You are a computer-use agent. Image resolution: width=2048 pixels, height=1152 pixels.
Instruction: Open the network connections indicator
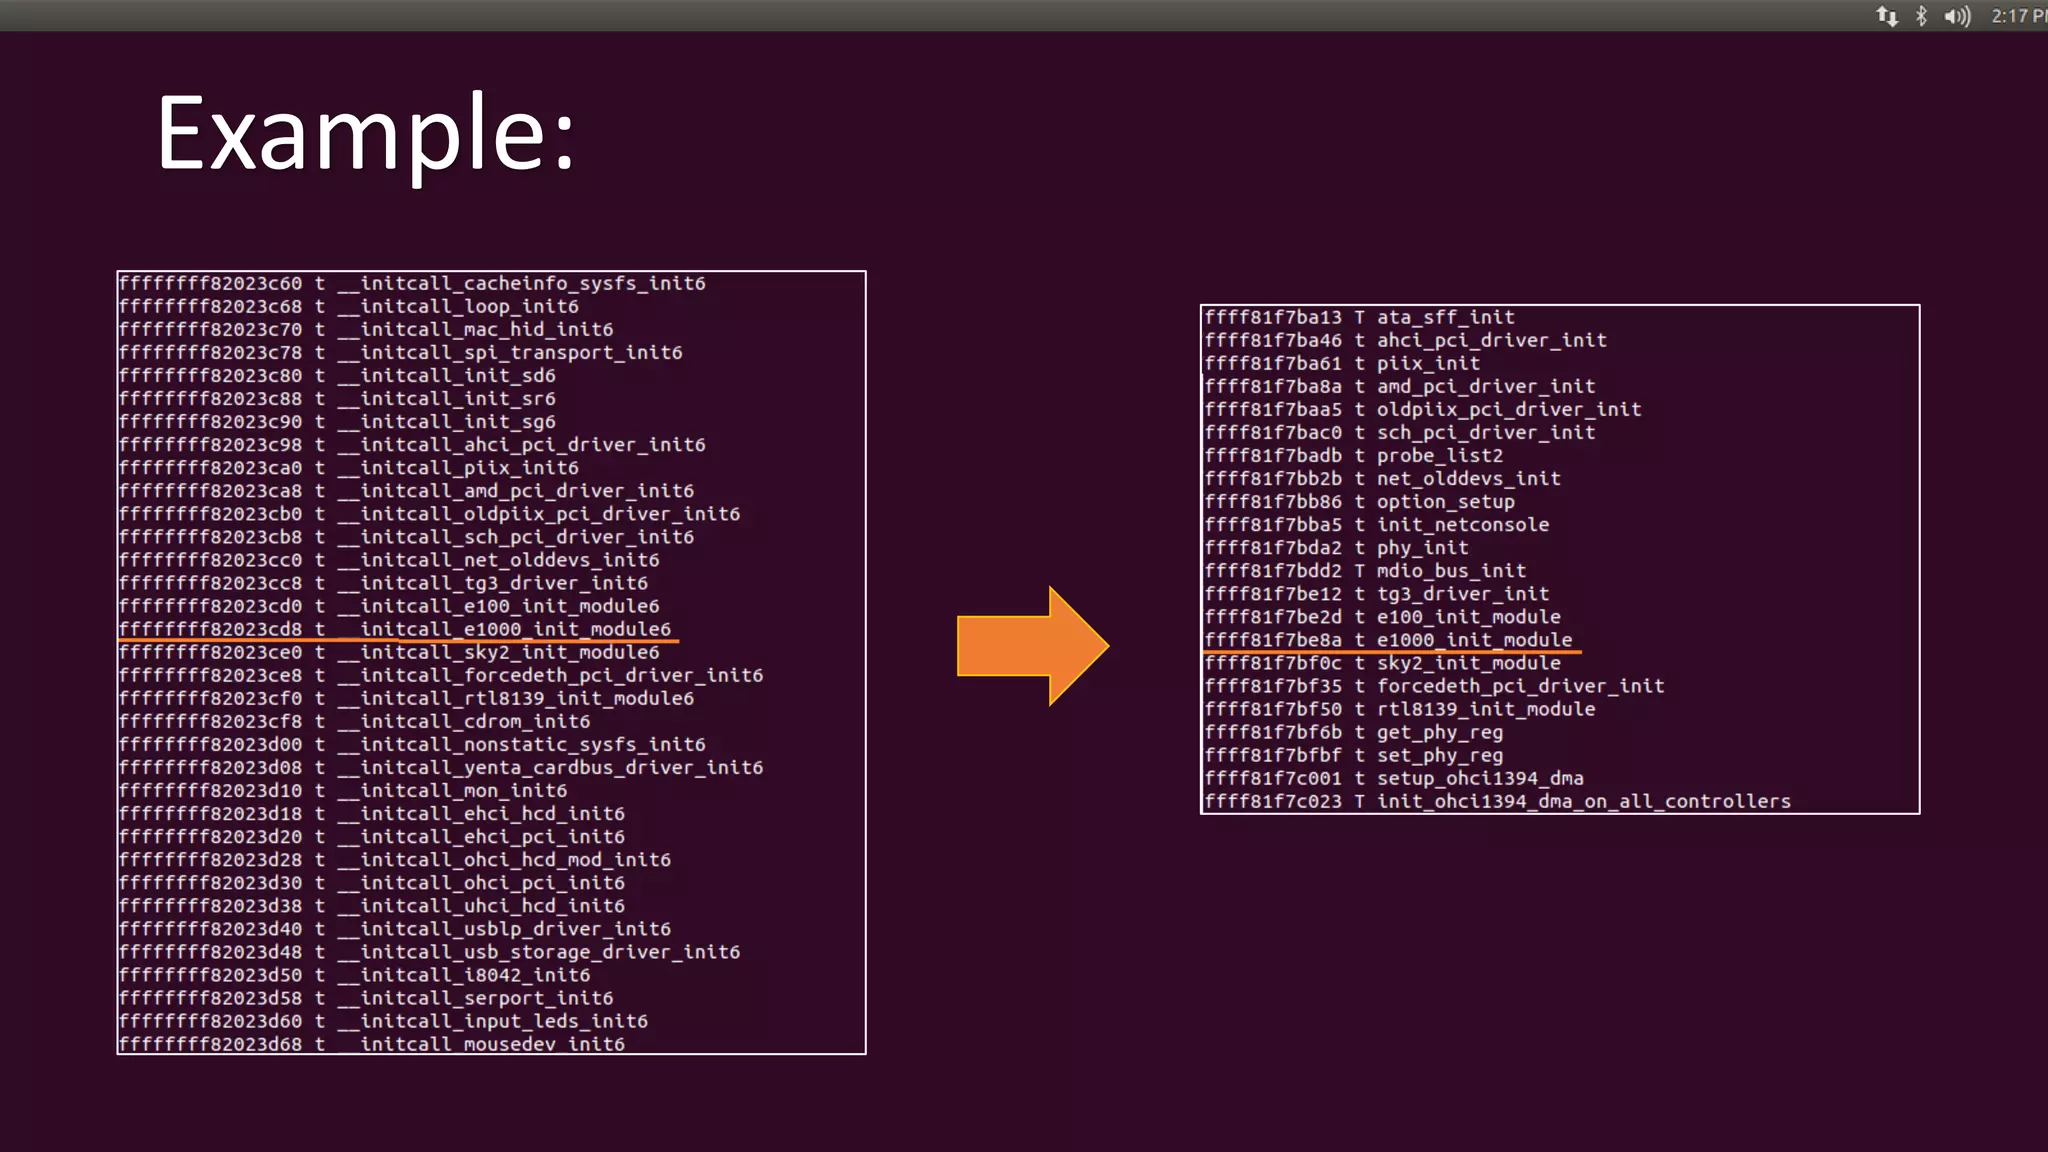(x=1886, y=16)
